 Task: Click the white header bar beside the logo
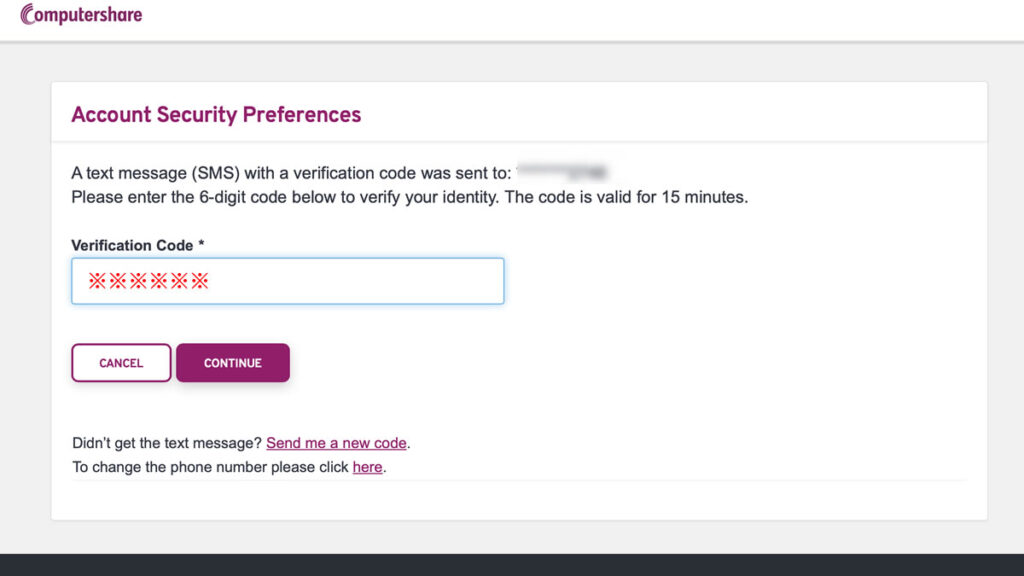tap(581, 20)
